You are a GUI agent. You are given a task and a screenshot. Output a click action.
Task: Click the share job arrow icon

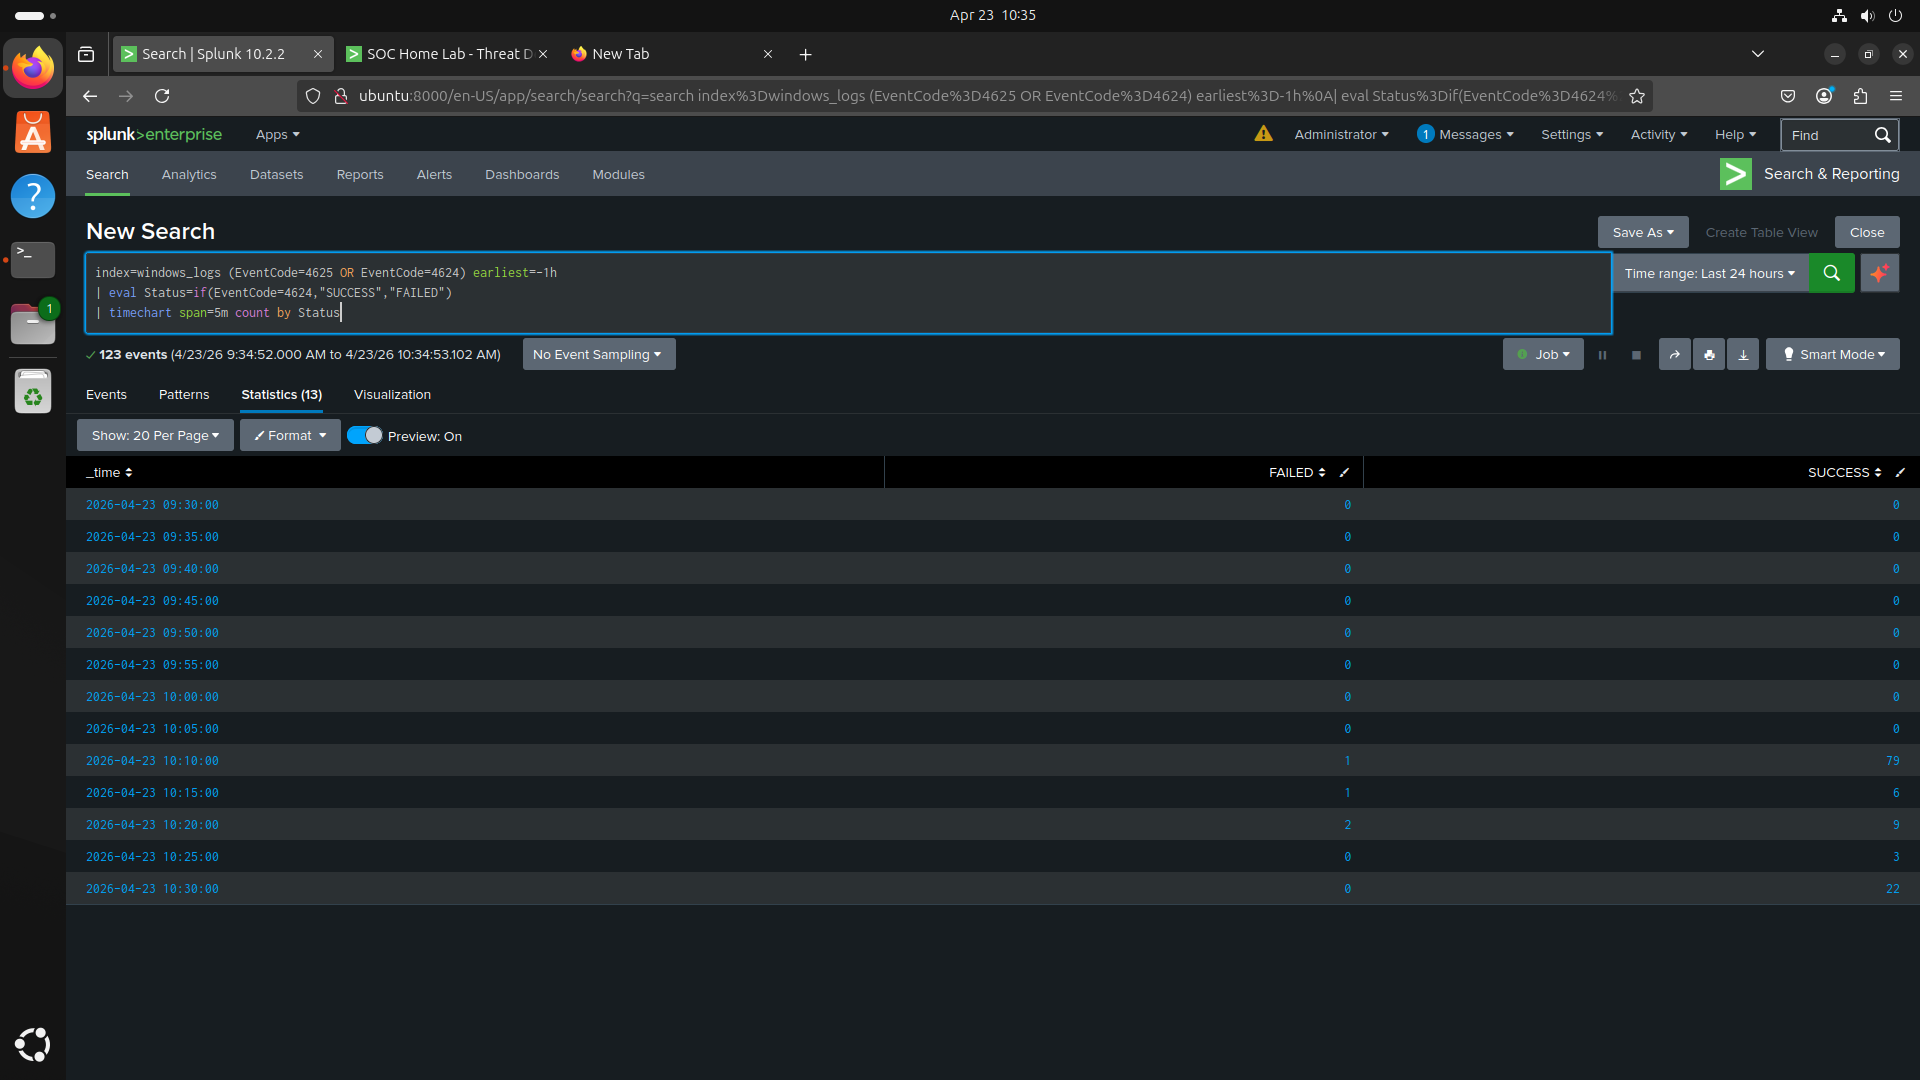[x=1674, y=355]
